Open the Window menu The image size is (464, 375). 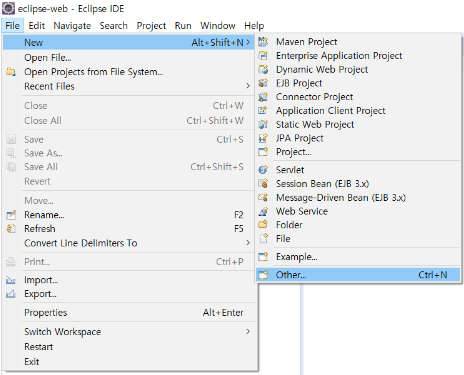(218, 26)
